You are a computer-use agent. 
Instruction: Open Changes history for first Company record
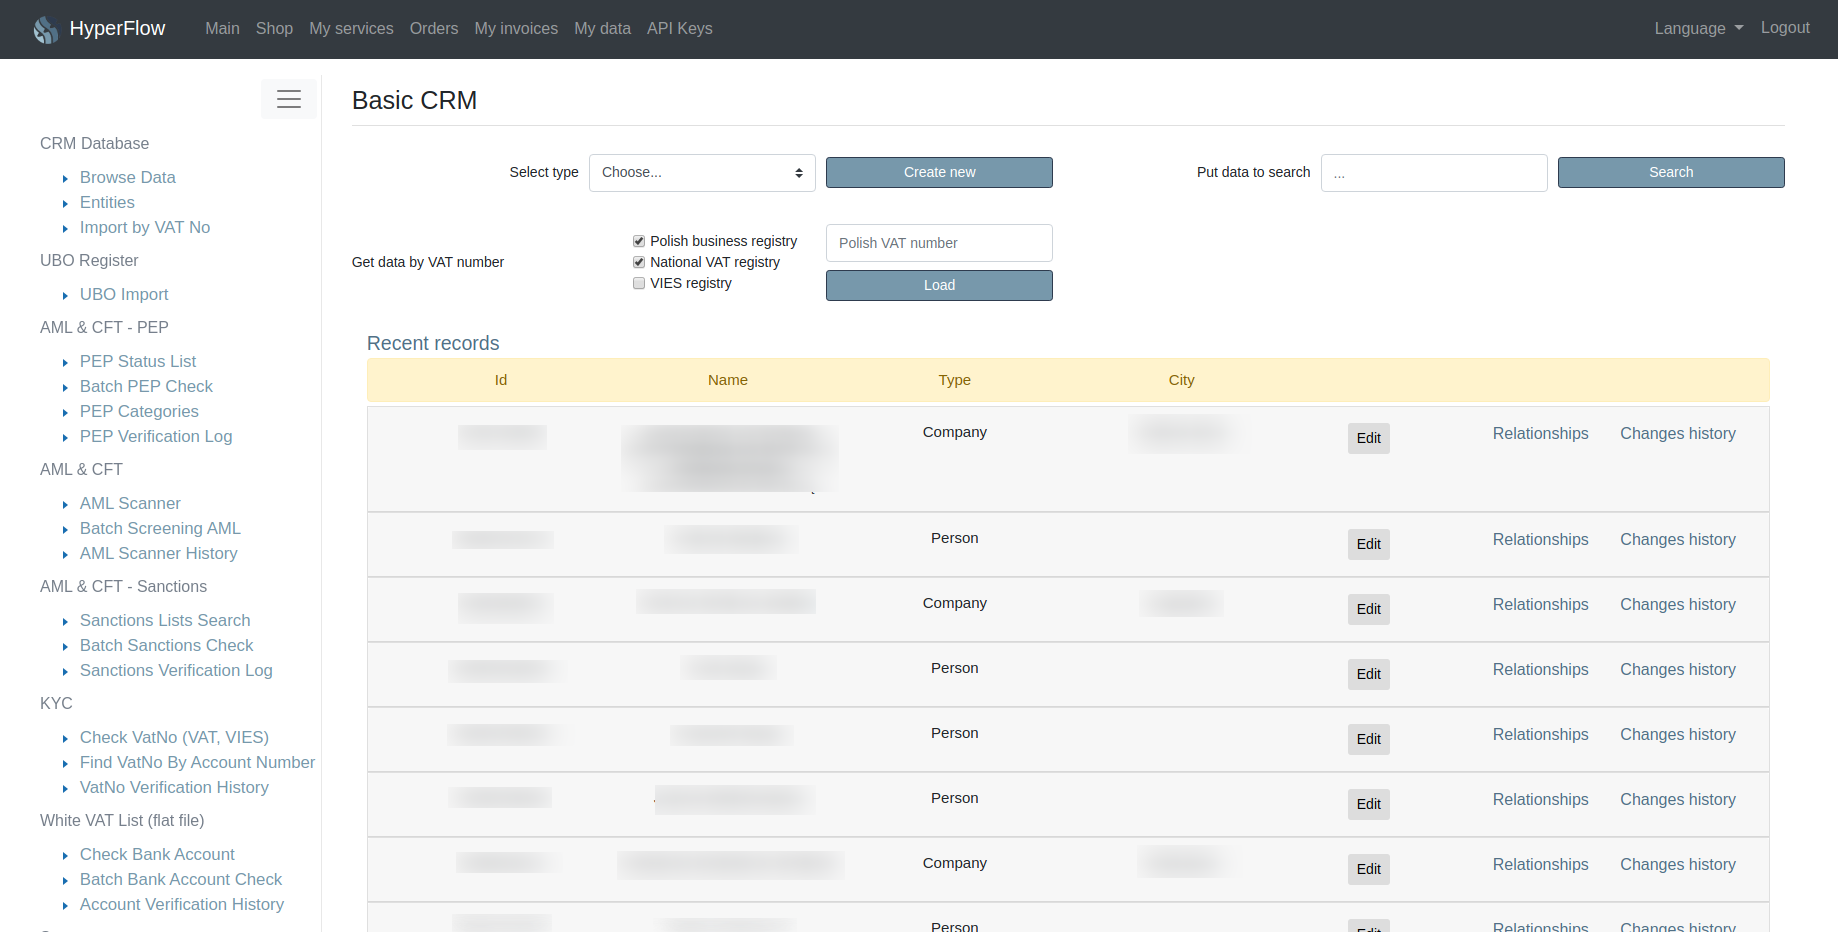1678,433
